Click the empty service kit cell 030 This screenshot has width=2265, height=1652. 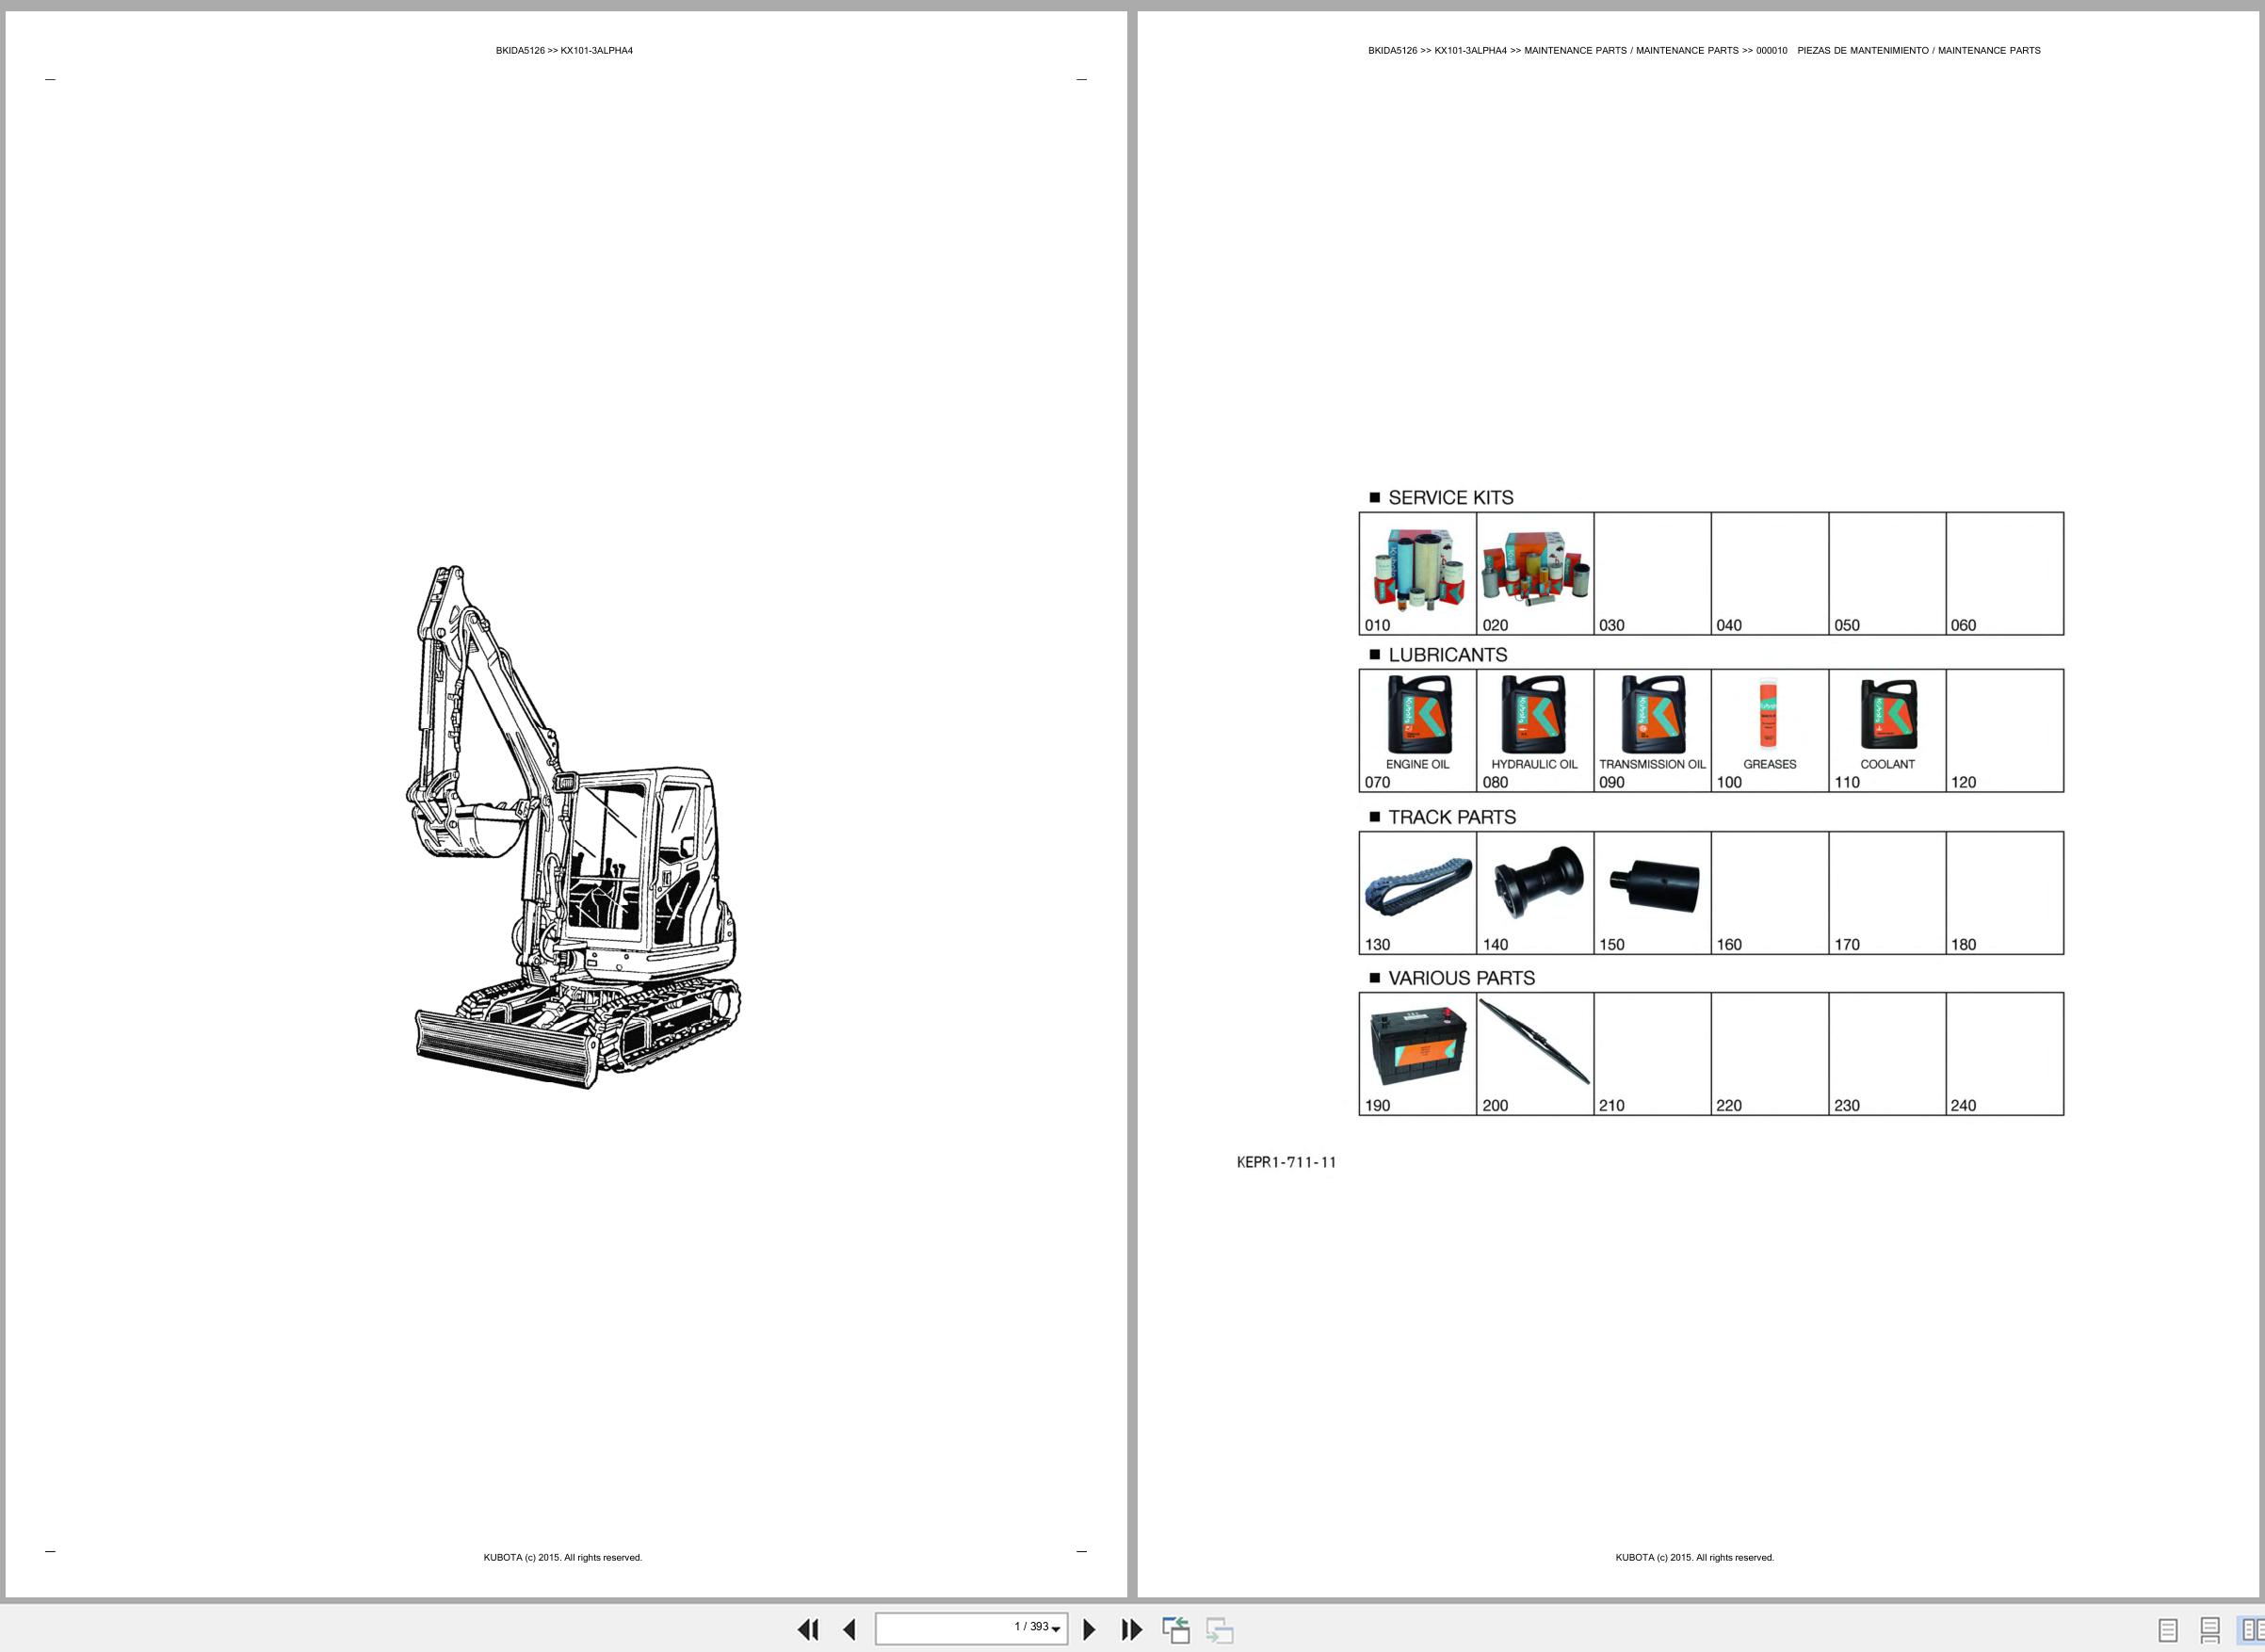click(x=1652, y=574)
